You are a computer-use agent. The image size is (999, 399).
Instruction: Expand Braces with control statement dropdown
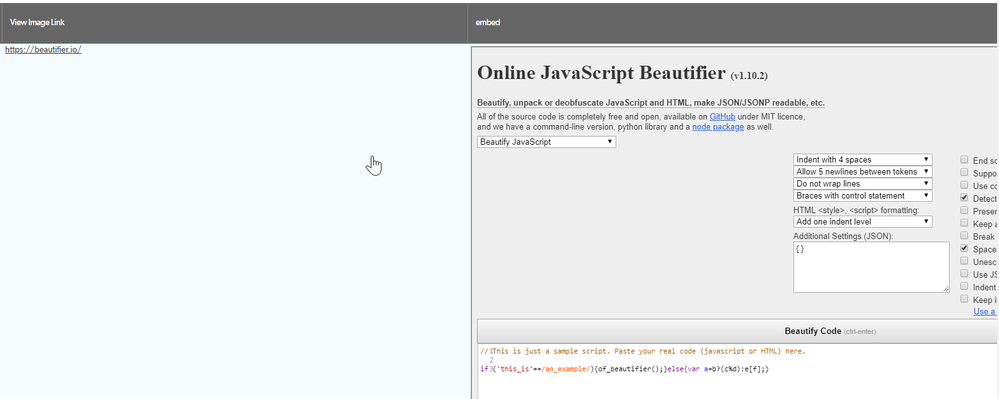[x=863, y=196]
